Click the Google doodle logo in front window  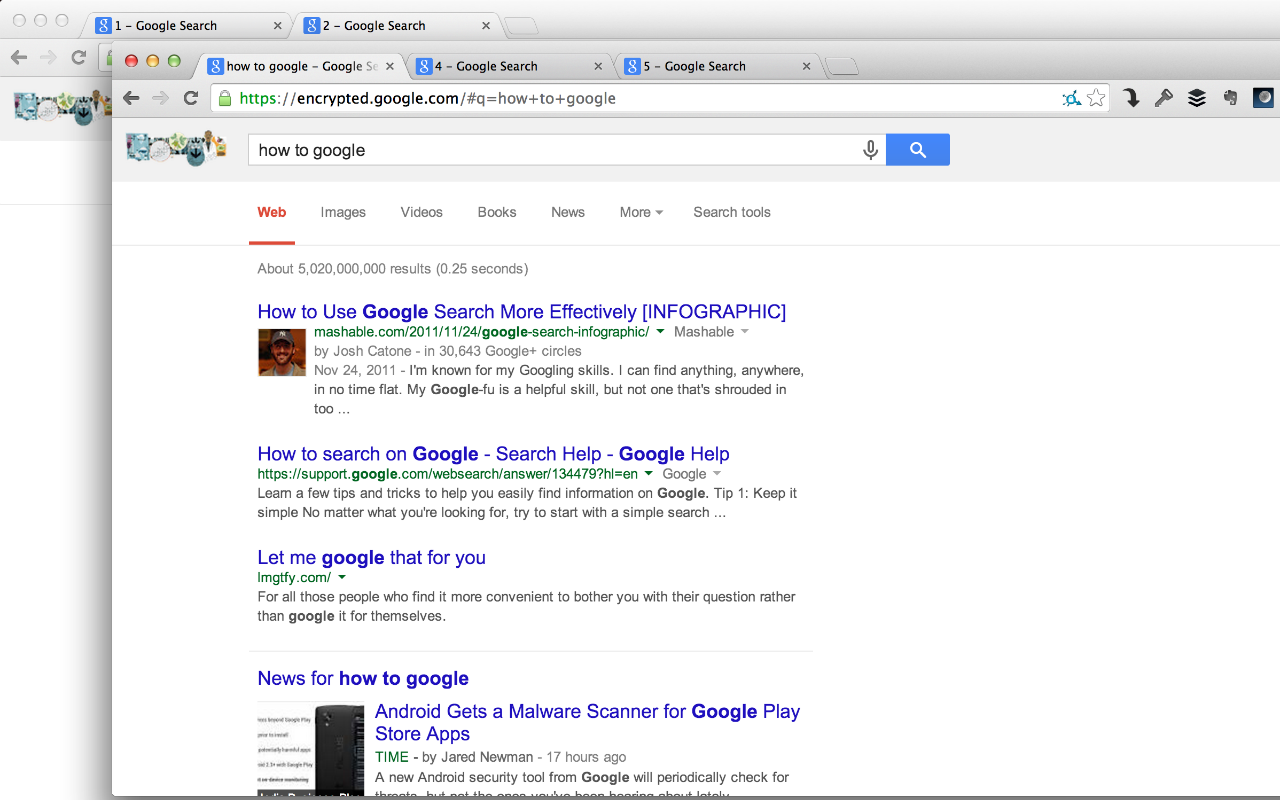point(176,148)
